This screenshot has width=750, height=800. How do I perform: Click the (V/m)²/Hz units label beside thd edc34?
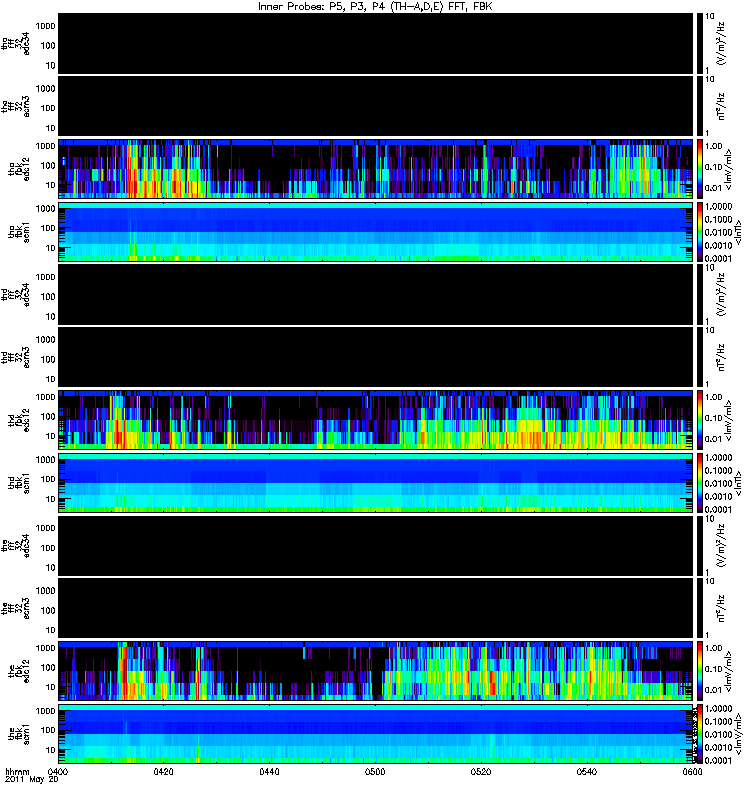[x=722, y=295]
